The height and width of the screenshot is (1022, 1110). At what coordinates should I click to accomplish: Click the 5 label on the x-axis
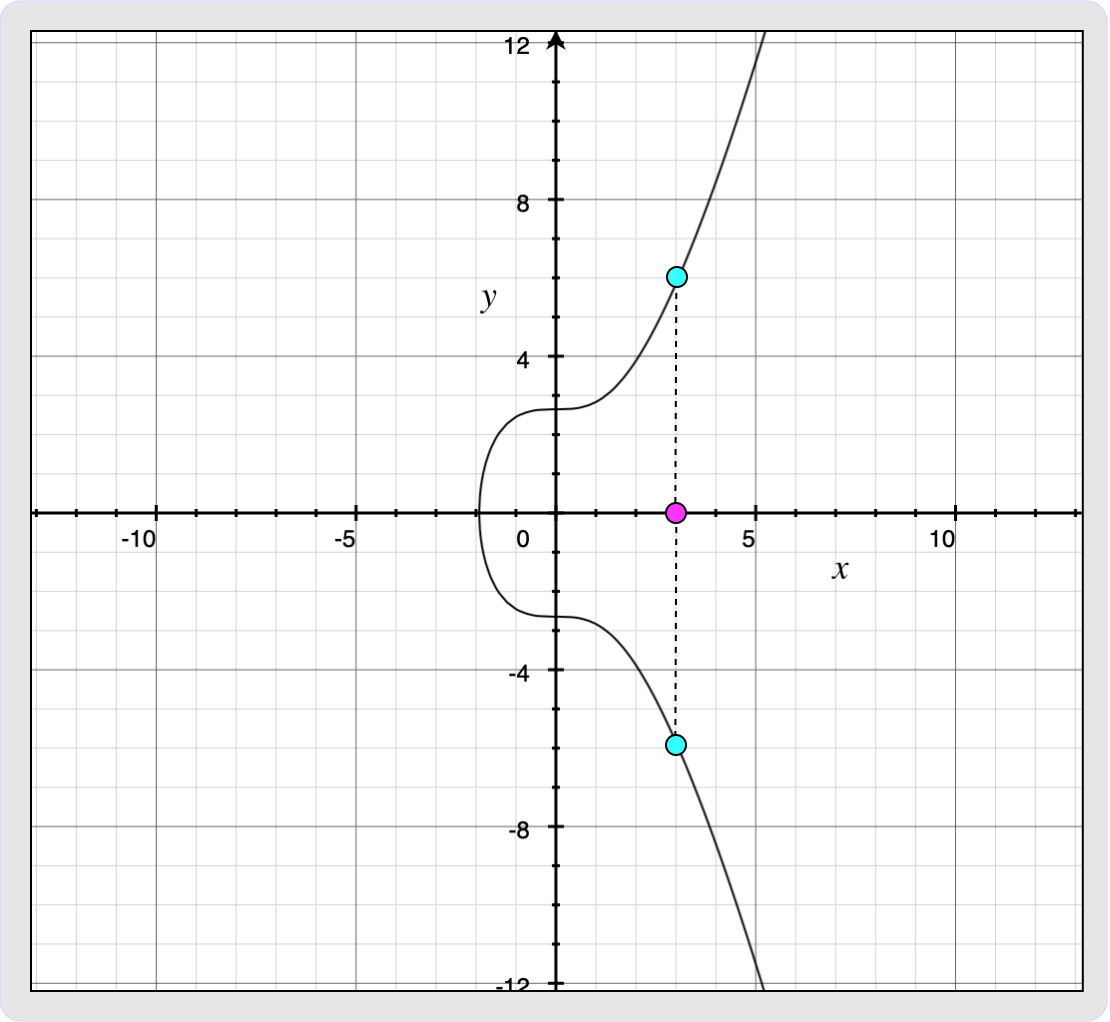(x=748, y=541)
